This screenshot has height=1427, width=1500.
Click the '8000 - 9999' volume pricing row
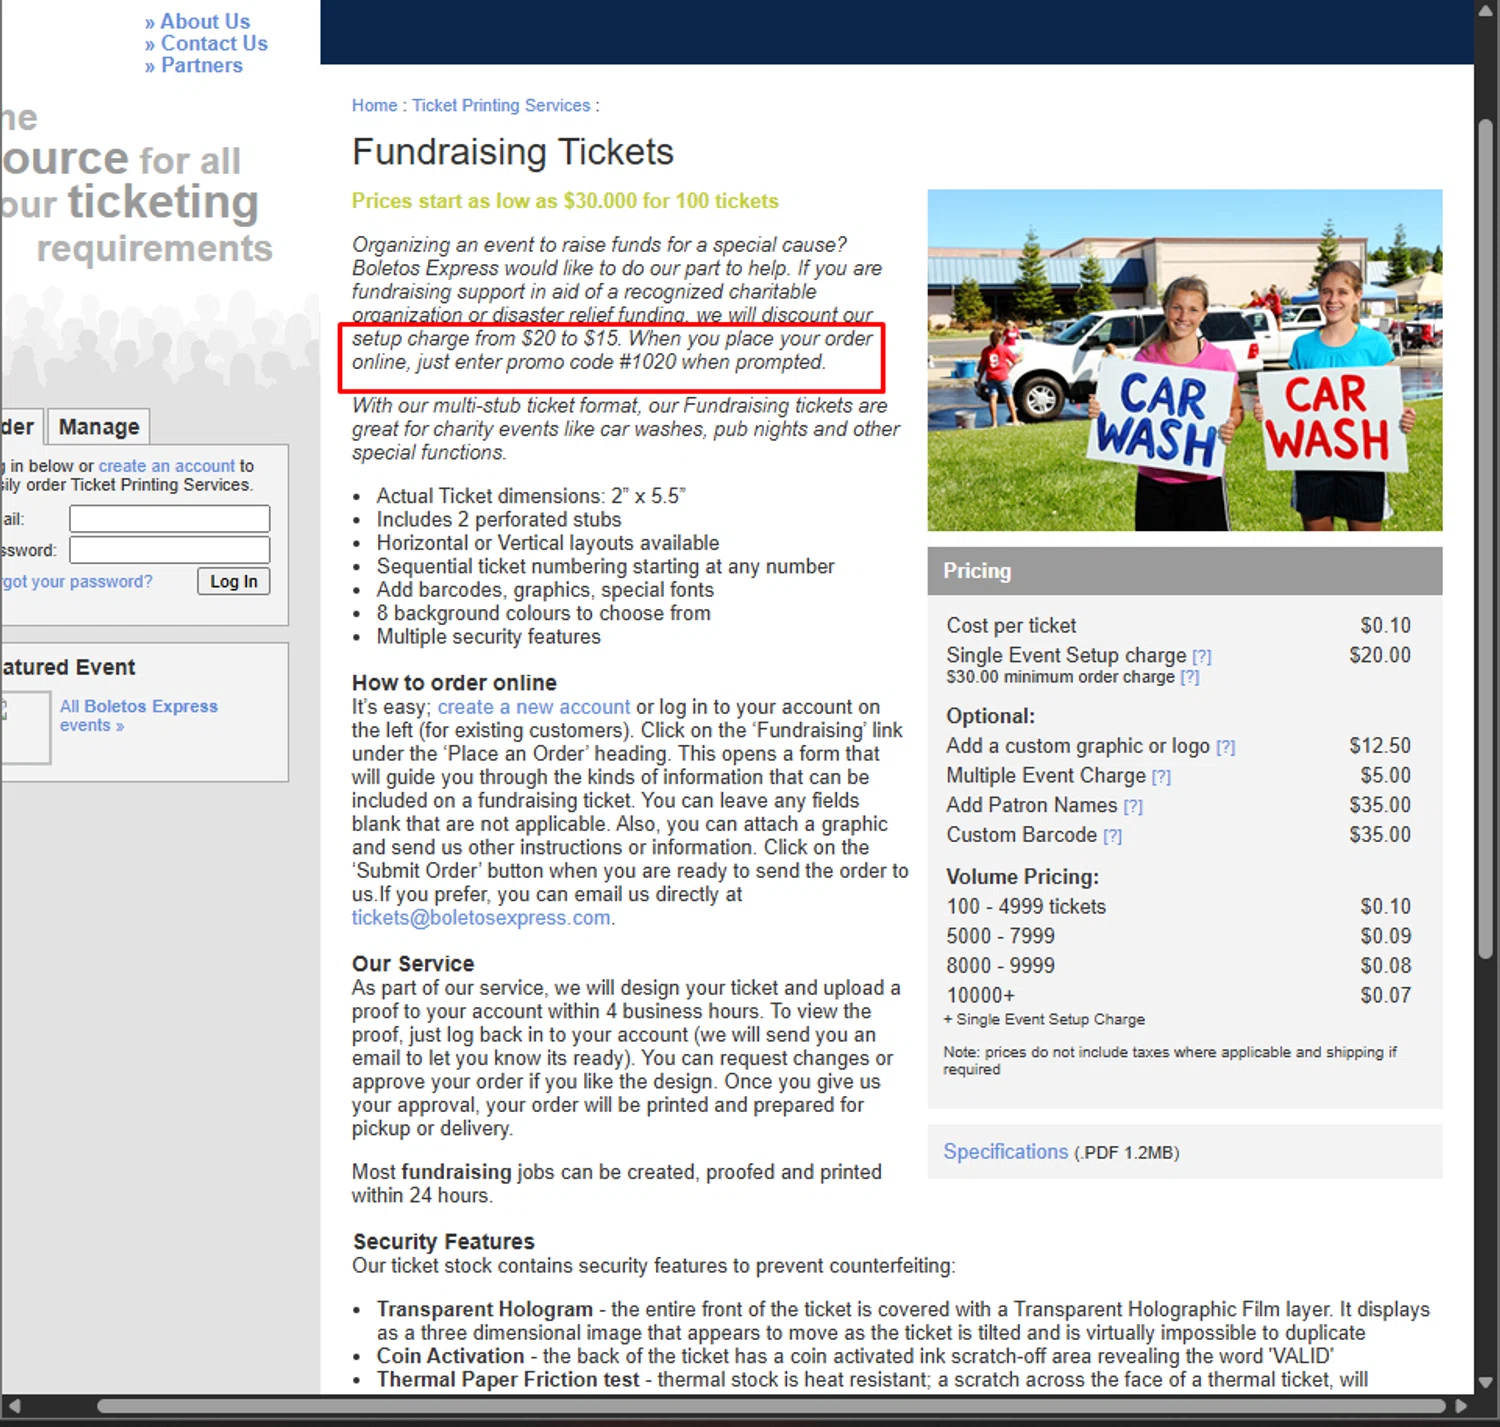[x=1179, y=966]
